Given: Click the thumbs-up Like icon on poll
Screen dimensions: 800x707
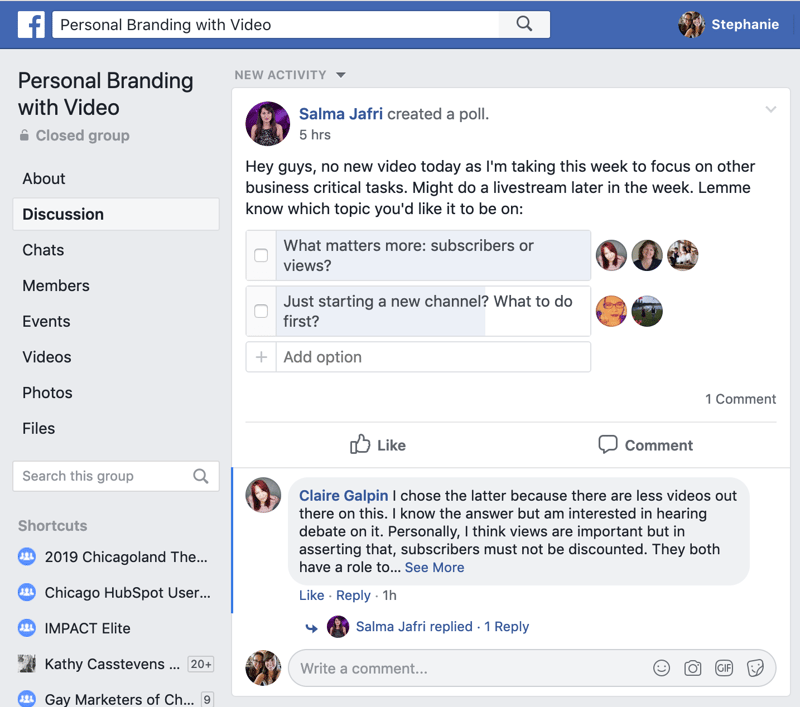Looking at the screenshot, I should [x=360, y=445].
